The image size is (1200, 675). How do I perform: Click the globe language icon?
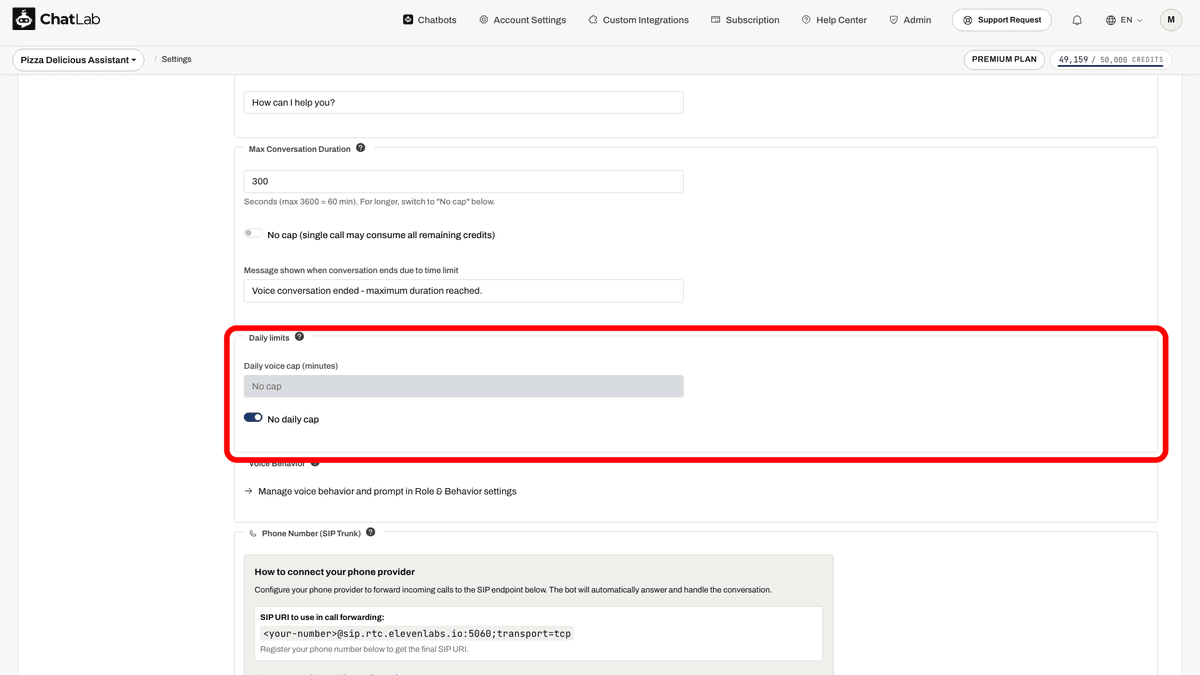(x=1111, y=20)
